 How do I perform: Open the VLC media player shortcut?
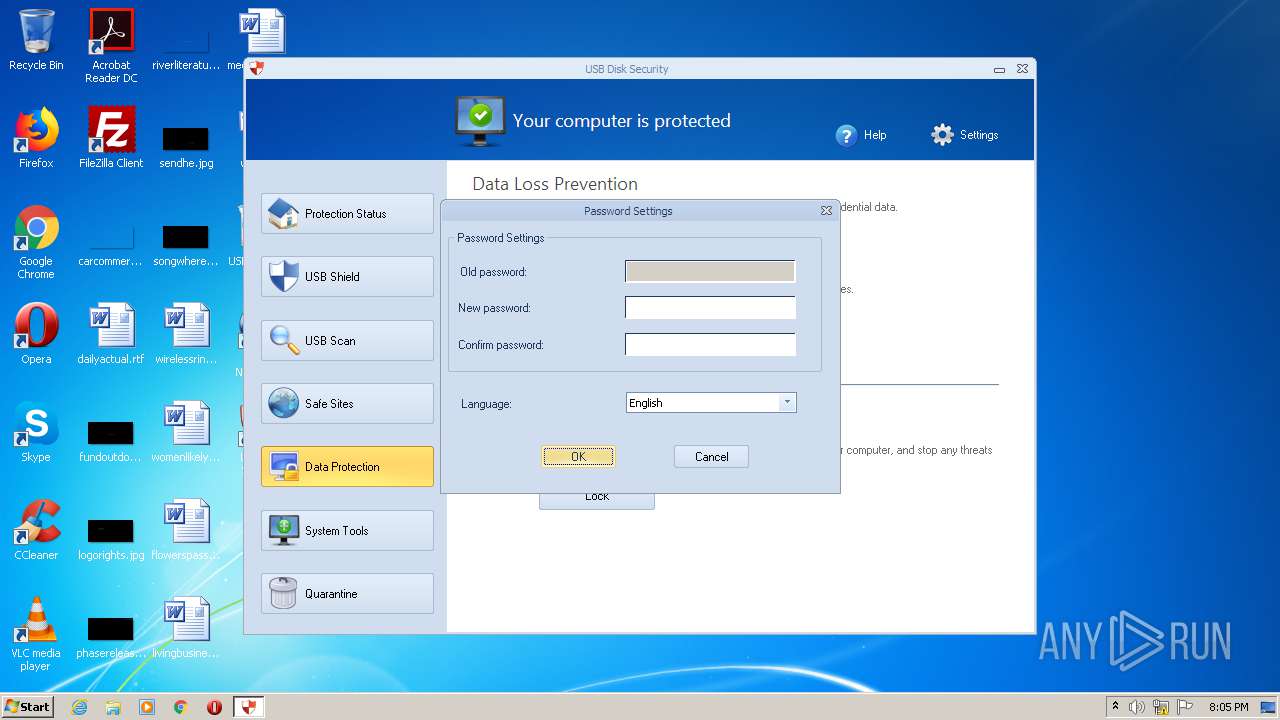pyautogui.click(x=36, y=634)
